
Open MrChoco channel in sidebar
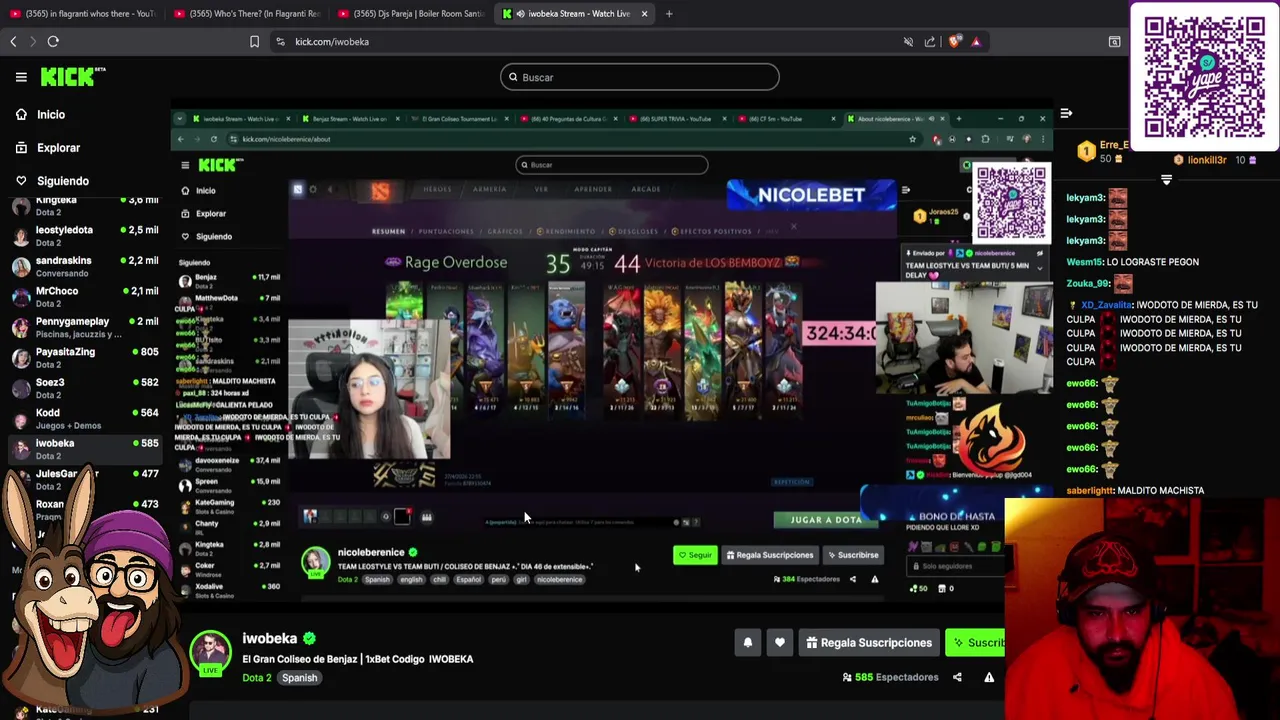click(85, 296)
